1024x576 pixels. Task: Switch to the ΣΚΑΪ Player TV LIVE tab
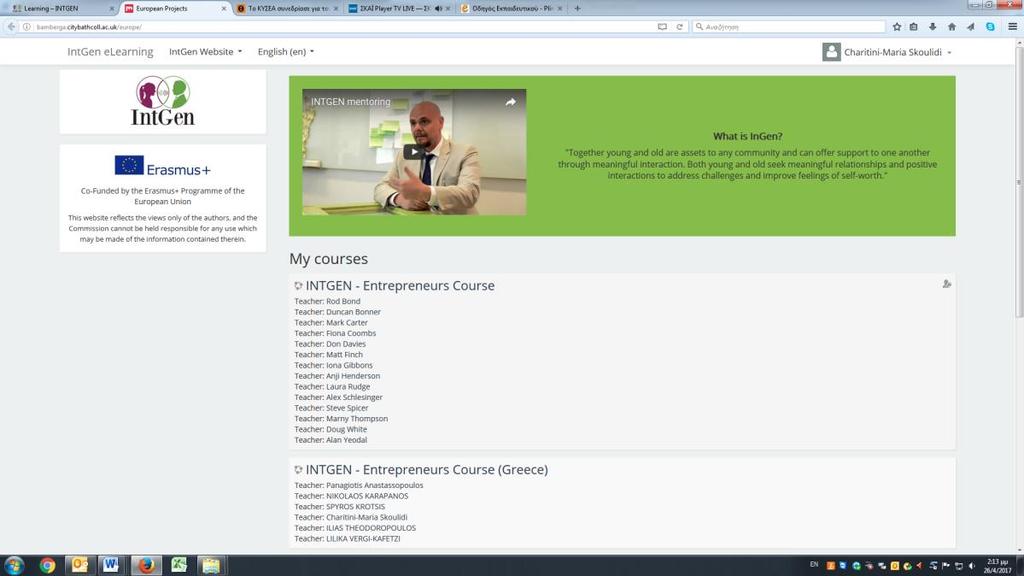point(400,8)
